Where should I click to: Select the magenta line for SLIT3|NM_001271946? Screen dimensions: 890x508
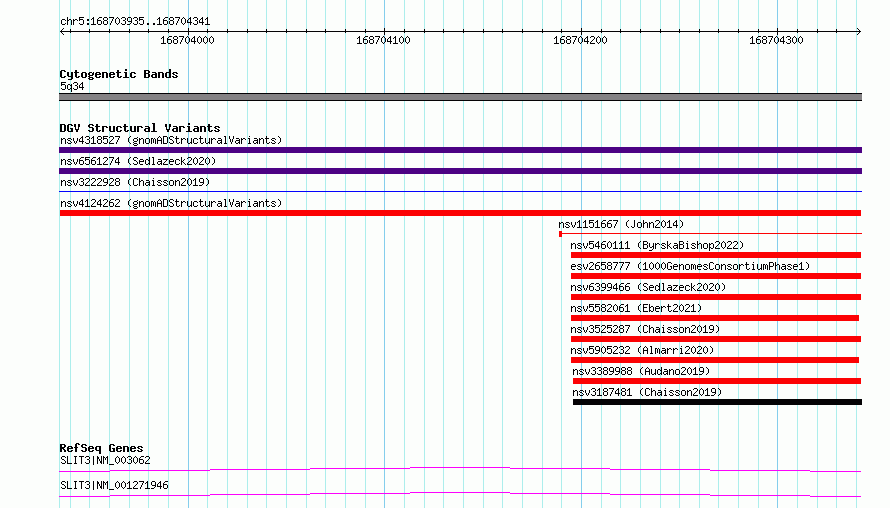pyautogui.click(x=460, y=494)
